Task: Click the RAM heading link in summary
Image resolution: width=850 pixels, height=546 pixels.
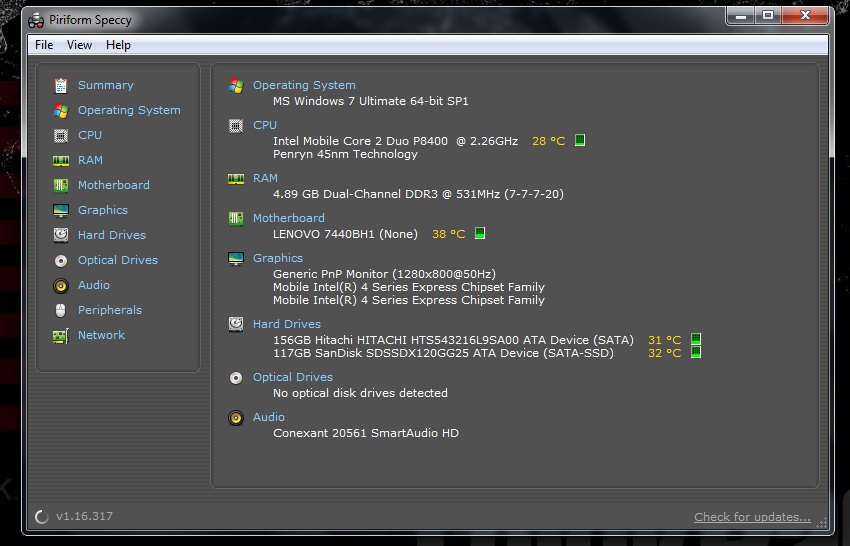Action: [x=265, y=178]
